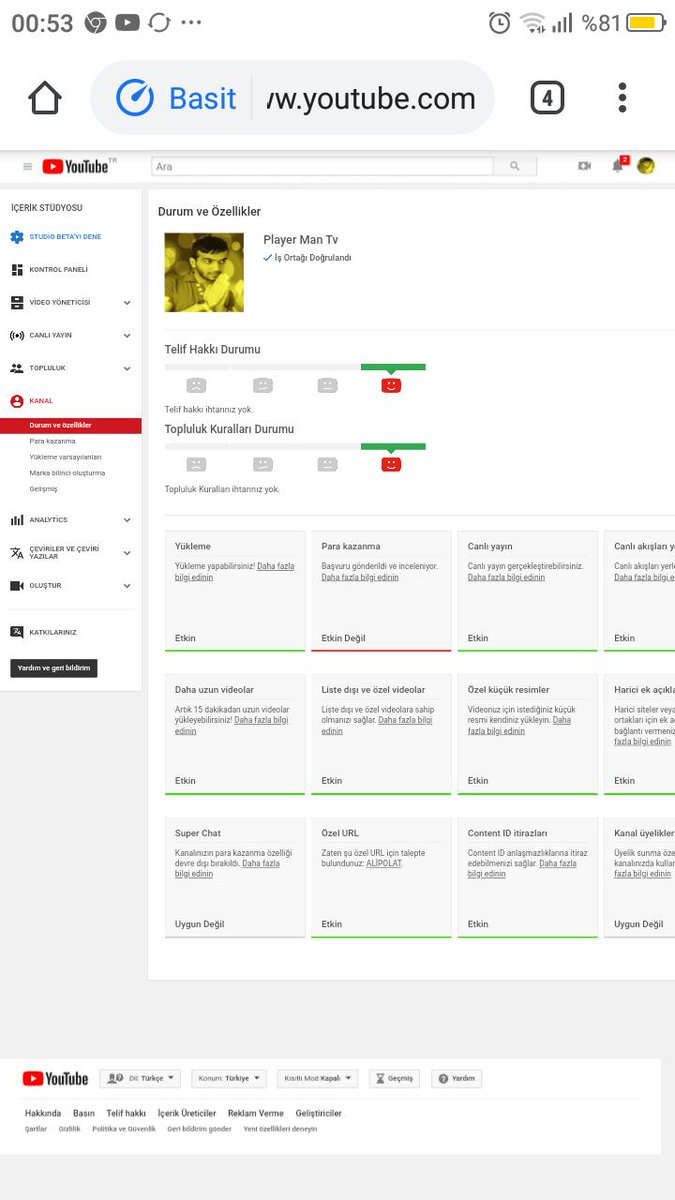Click the Studio Beta gear icon

17,237
